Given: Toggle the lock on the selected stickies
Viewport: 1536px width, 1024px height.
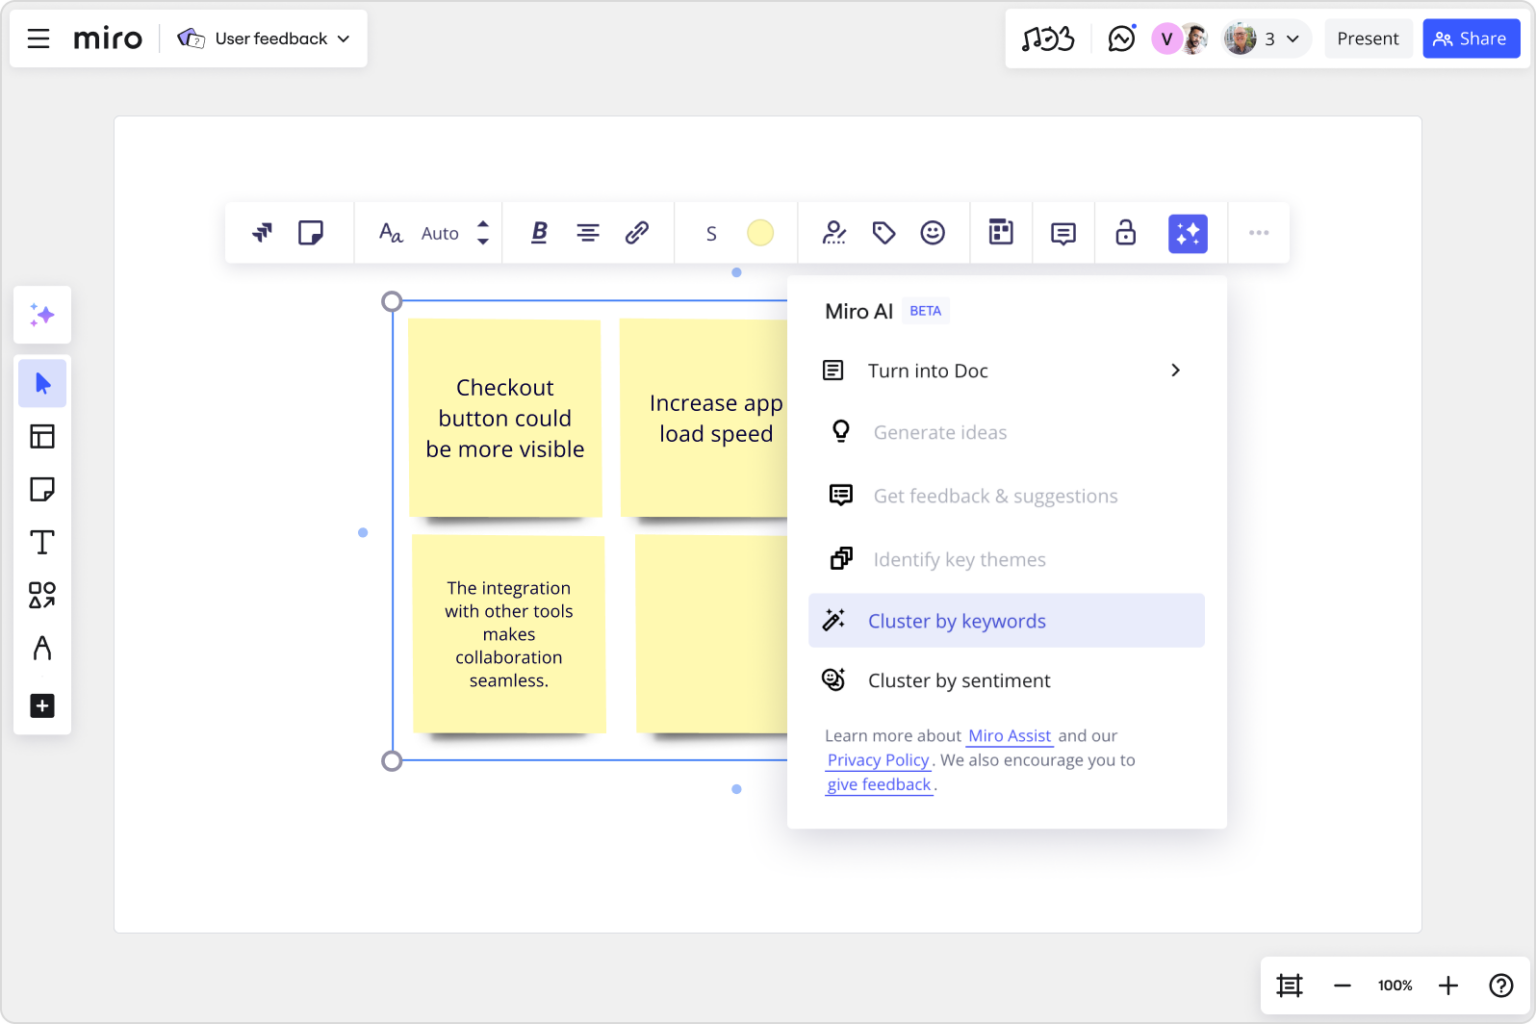Looking at the screenshot, I should click(x=1125, y=232).
